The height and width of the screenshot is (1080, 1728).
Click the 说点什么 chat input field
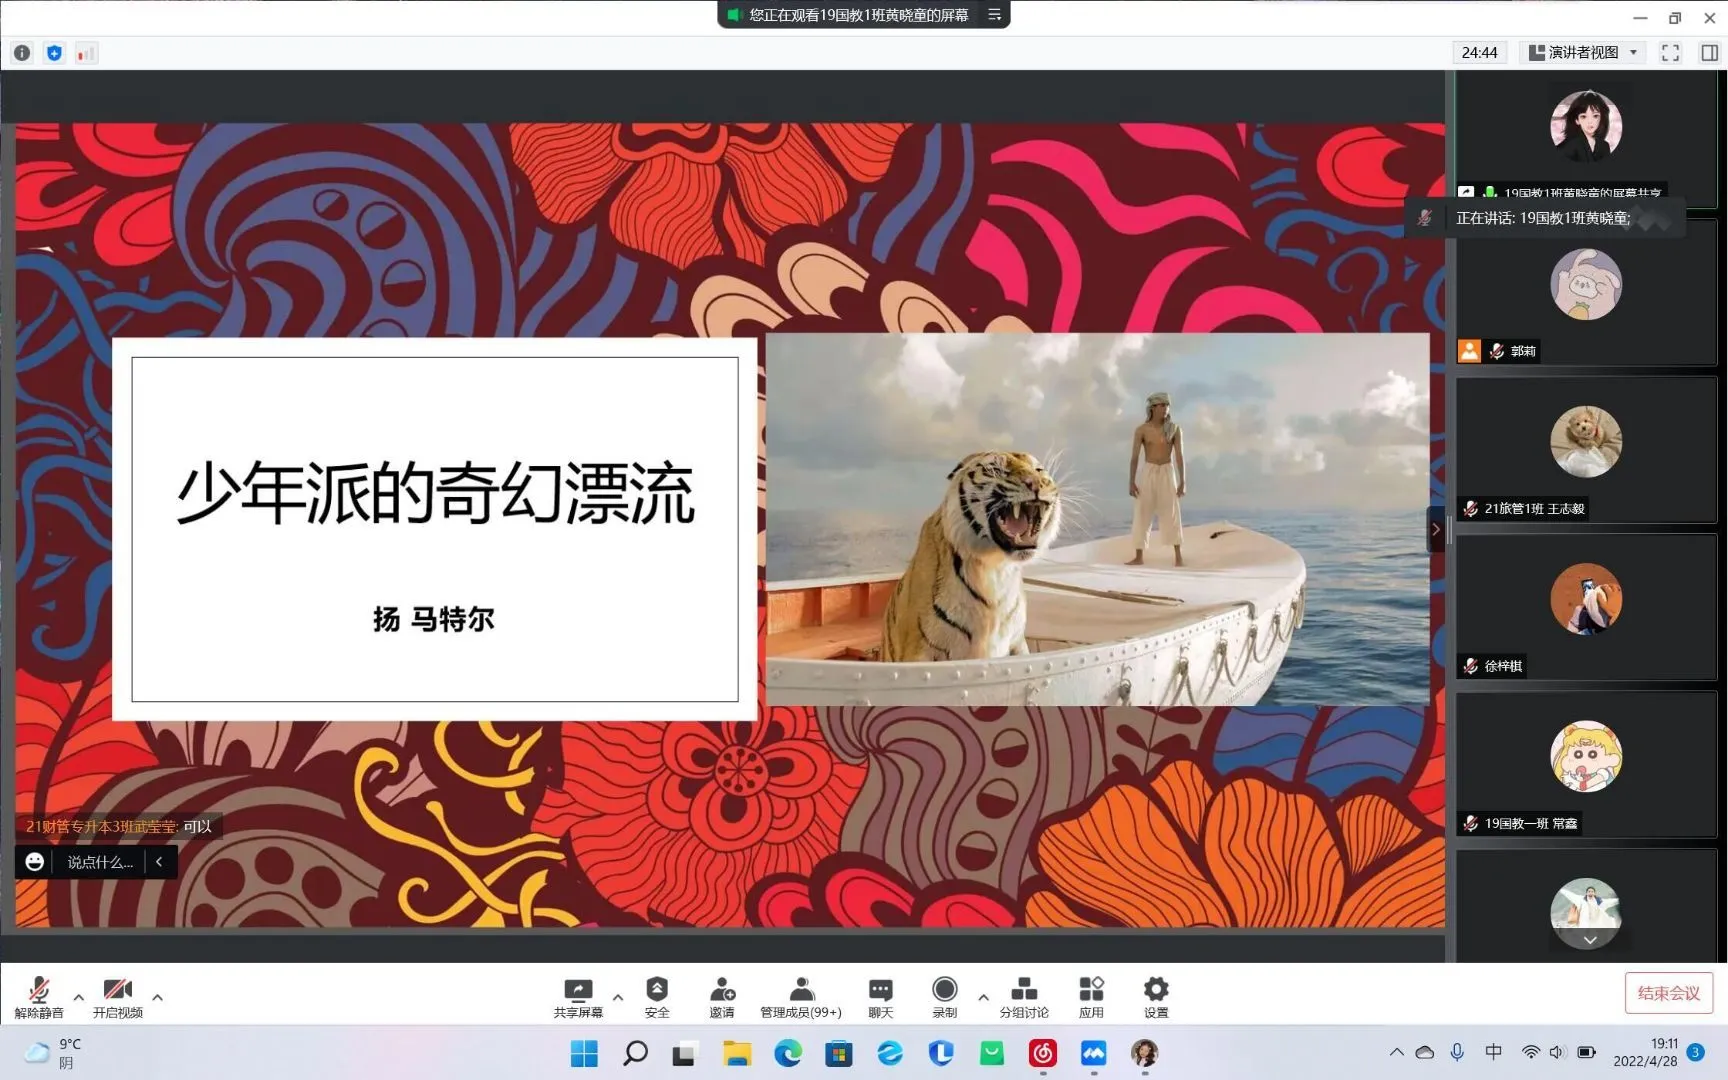[x=99, y=862]
